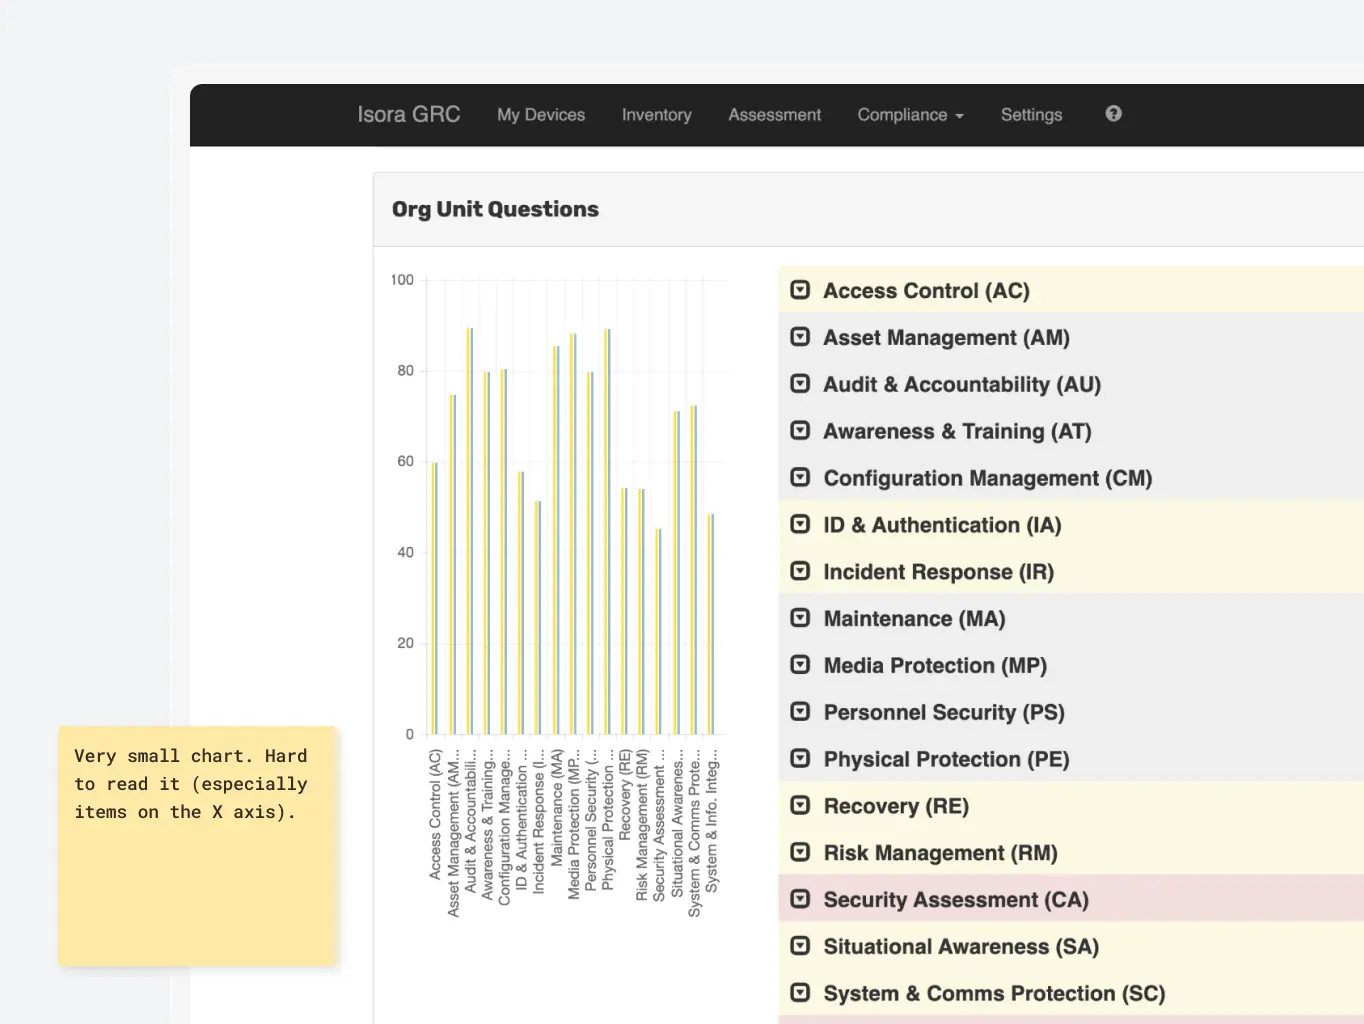Screen dimensions: 1364x1024
Task: Toggle the Physical Protection (PE) row control
Action: coord(800,758)
